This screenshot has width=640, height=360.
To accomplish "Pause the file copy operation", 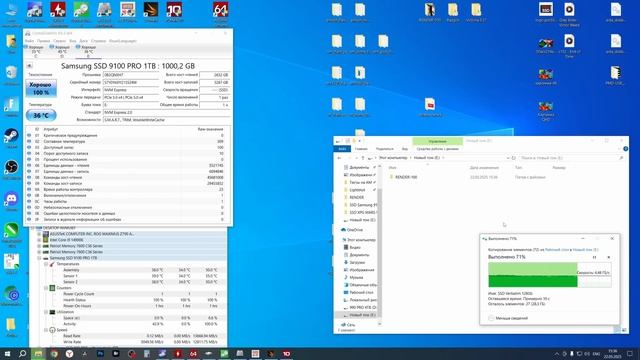I will coord(594,257).
